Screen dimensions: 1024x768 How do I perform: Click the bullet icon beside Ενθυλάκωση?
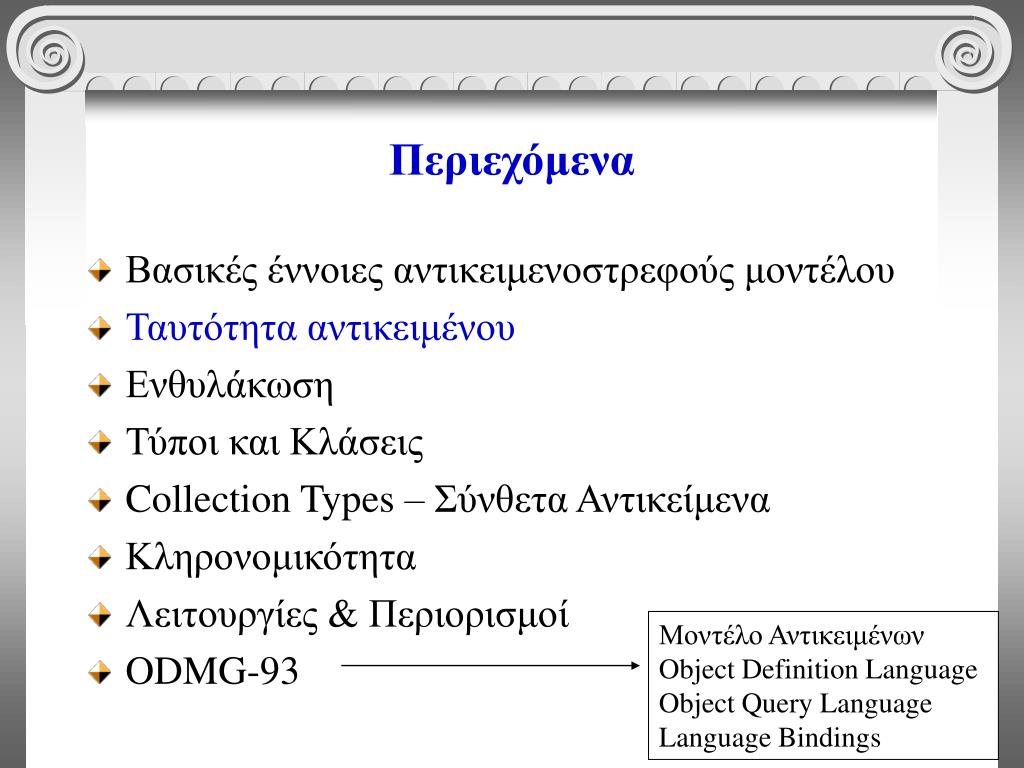pos(100,385)
